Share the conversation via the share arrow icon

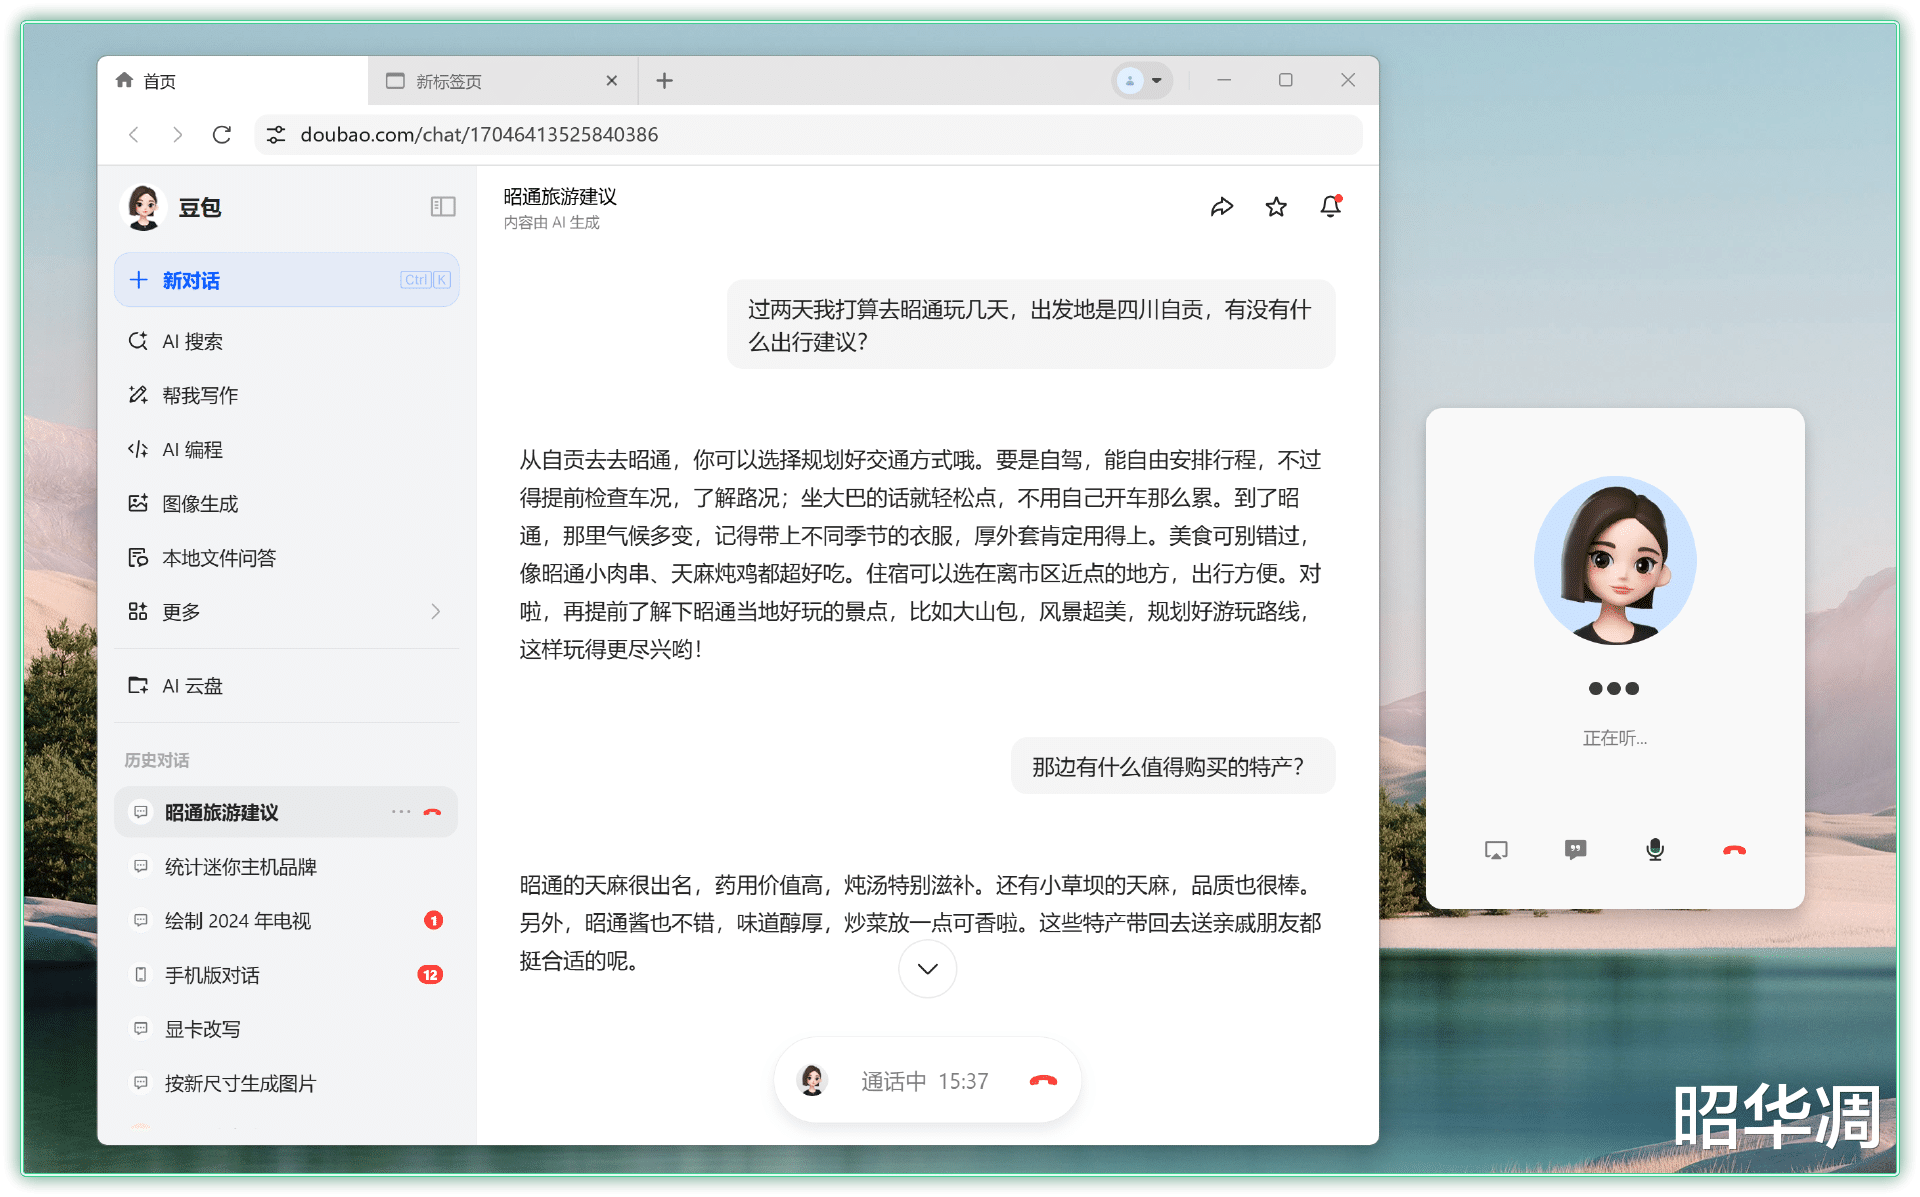pyautogui.click(x=1222, y=207)
